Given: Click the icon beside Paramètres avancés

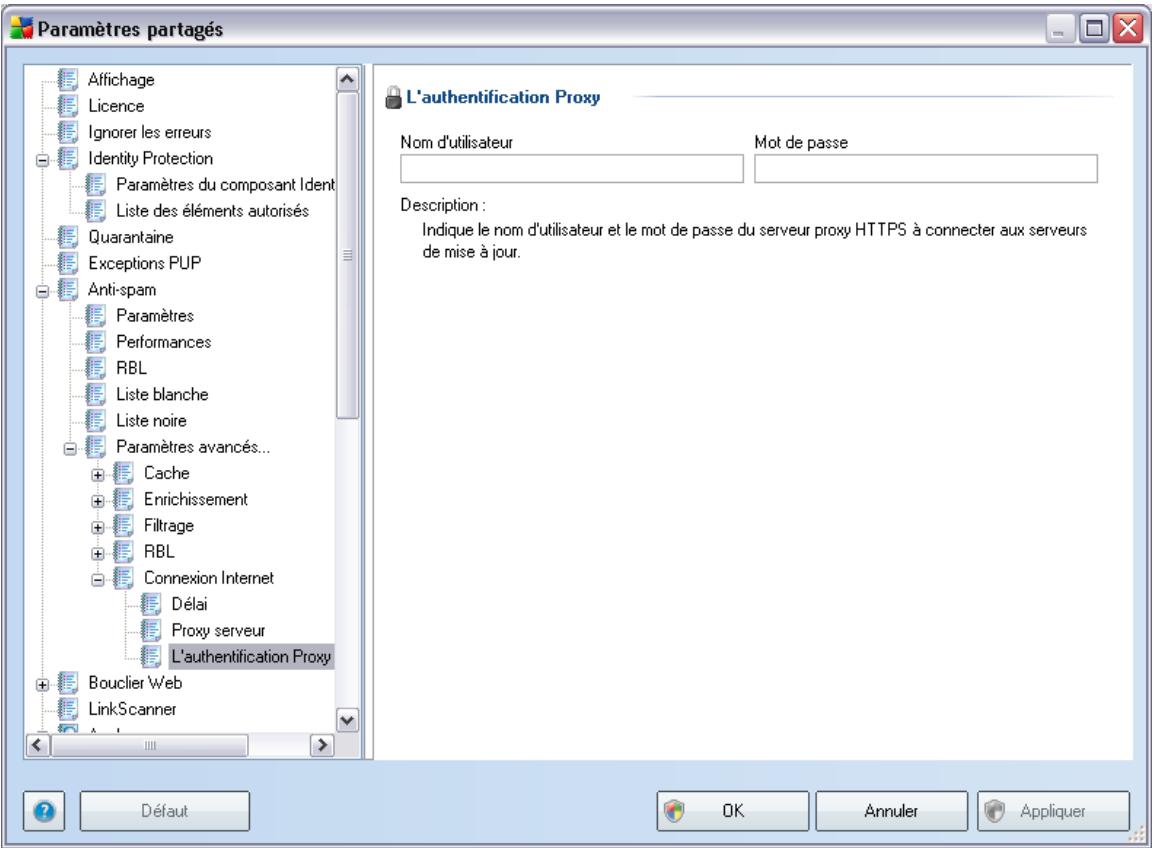Looking at the screenshot, I should pos(95,447).
